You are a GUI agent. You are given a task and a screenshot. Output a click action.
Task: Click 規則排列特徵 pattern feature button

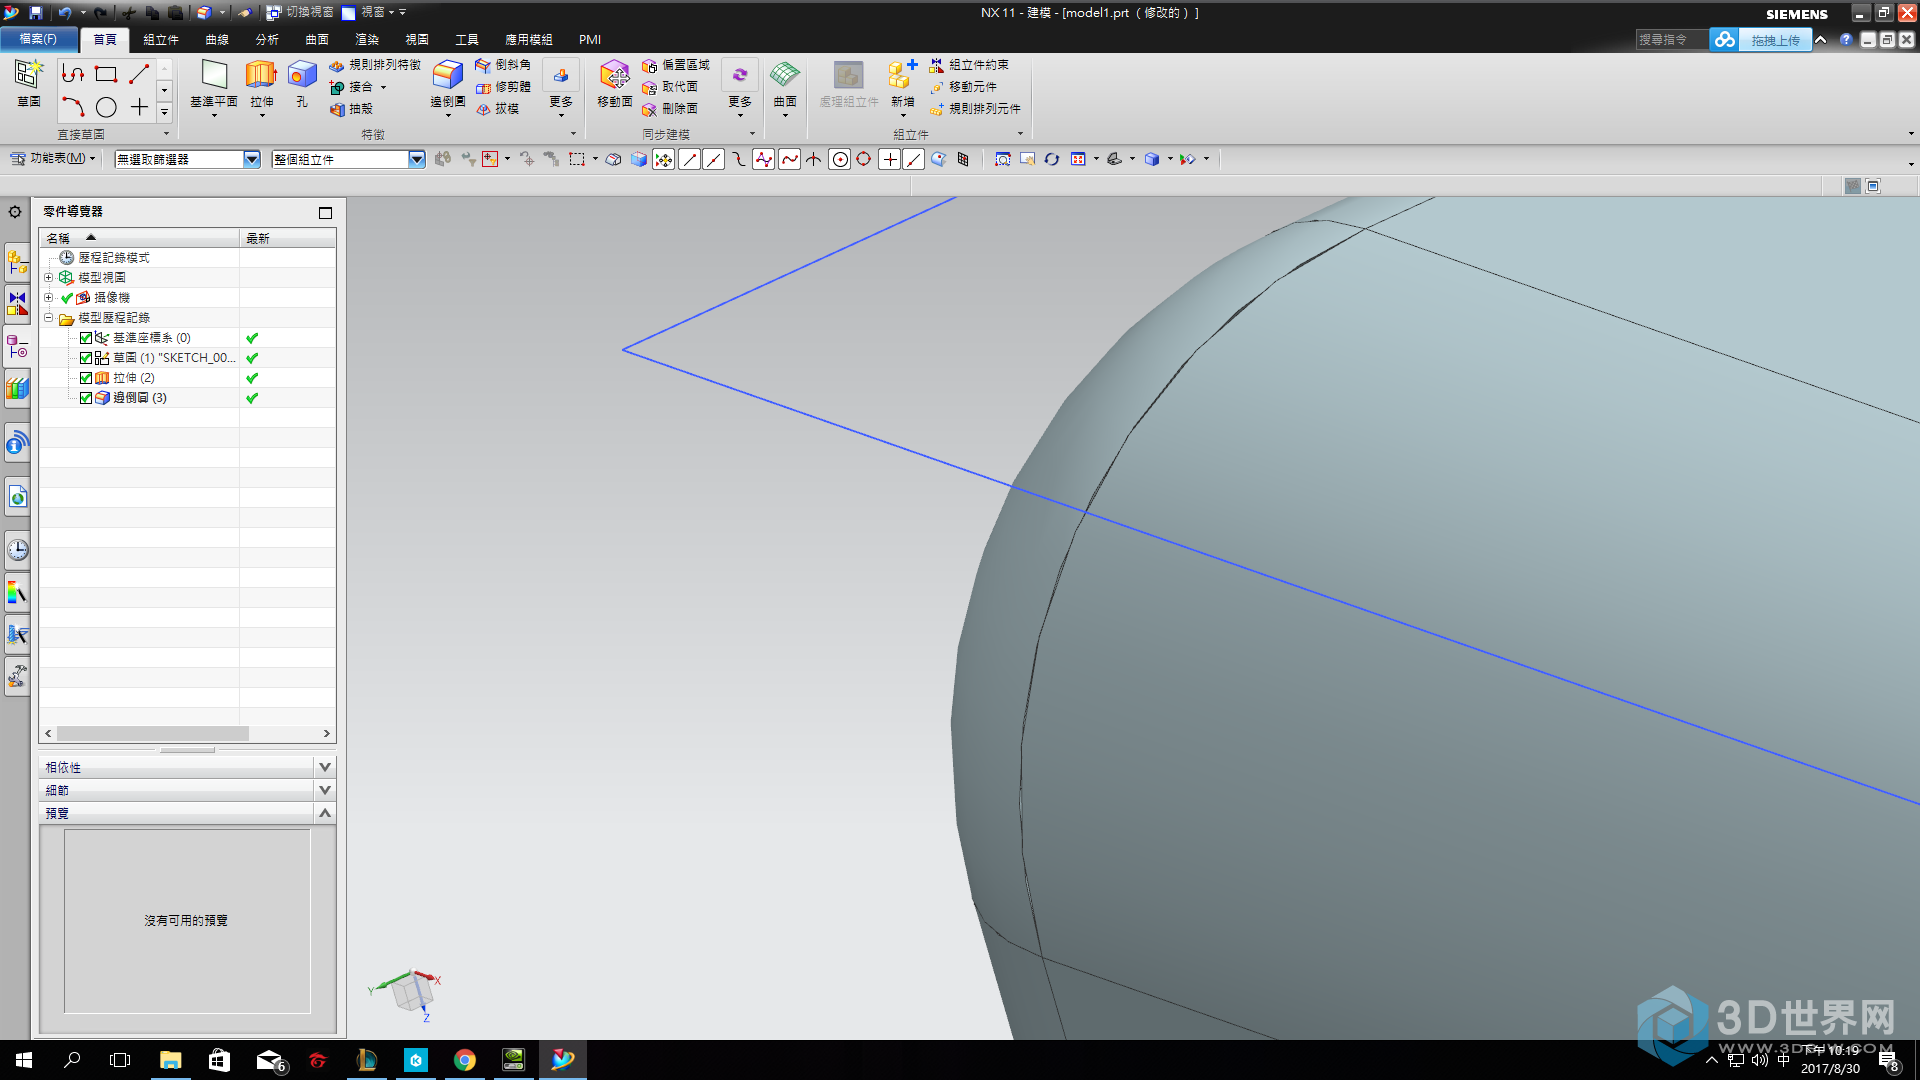tap(375, 65)
